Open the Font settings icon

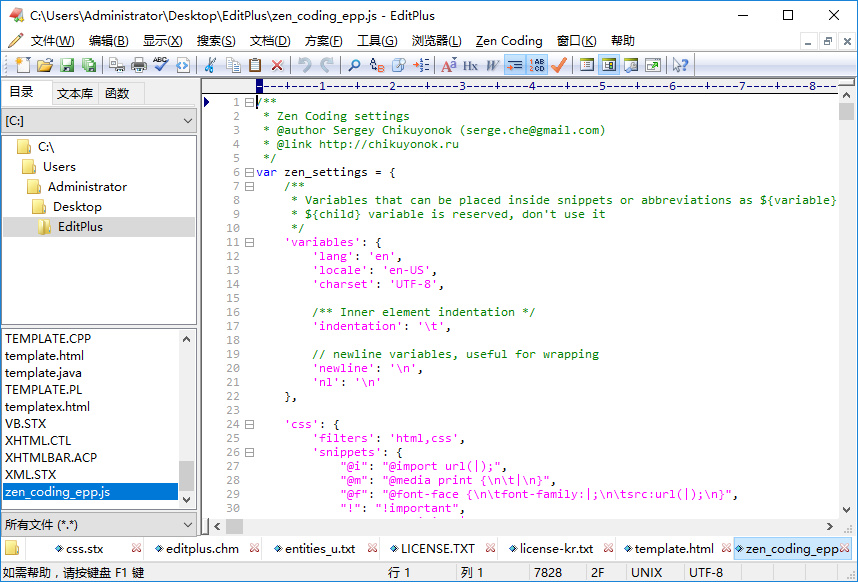pos(449,65)
